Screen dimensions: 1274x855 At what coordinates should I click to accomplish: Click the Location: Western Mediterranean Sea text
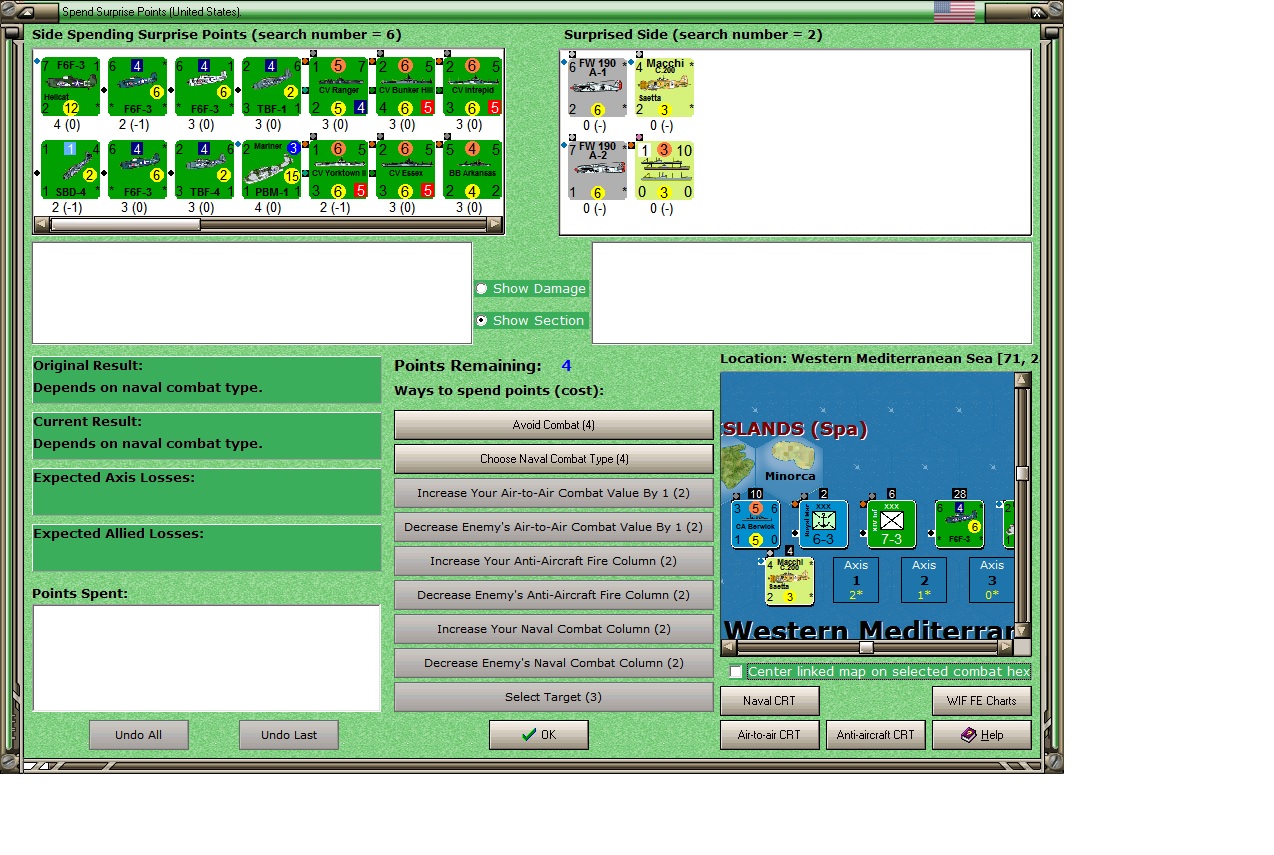click(879, 358)
